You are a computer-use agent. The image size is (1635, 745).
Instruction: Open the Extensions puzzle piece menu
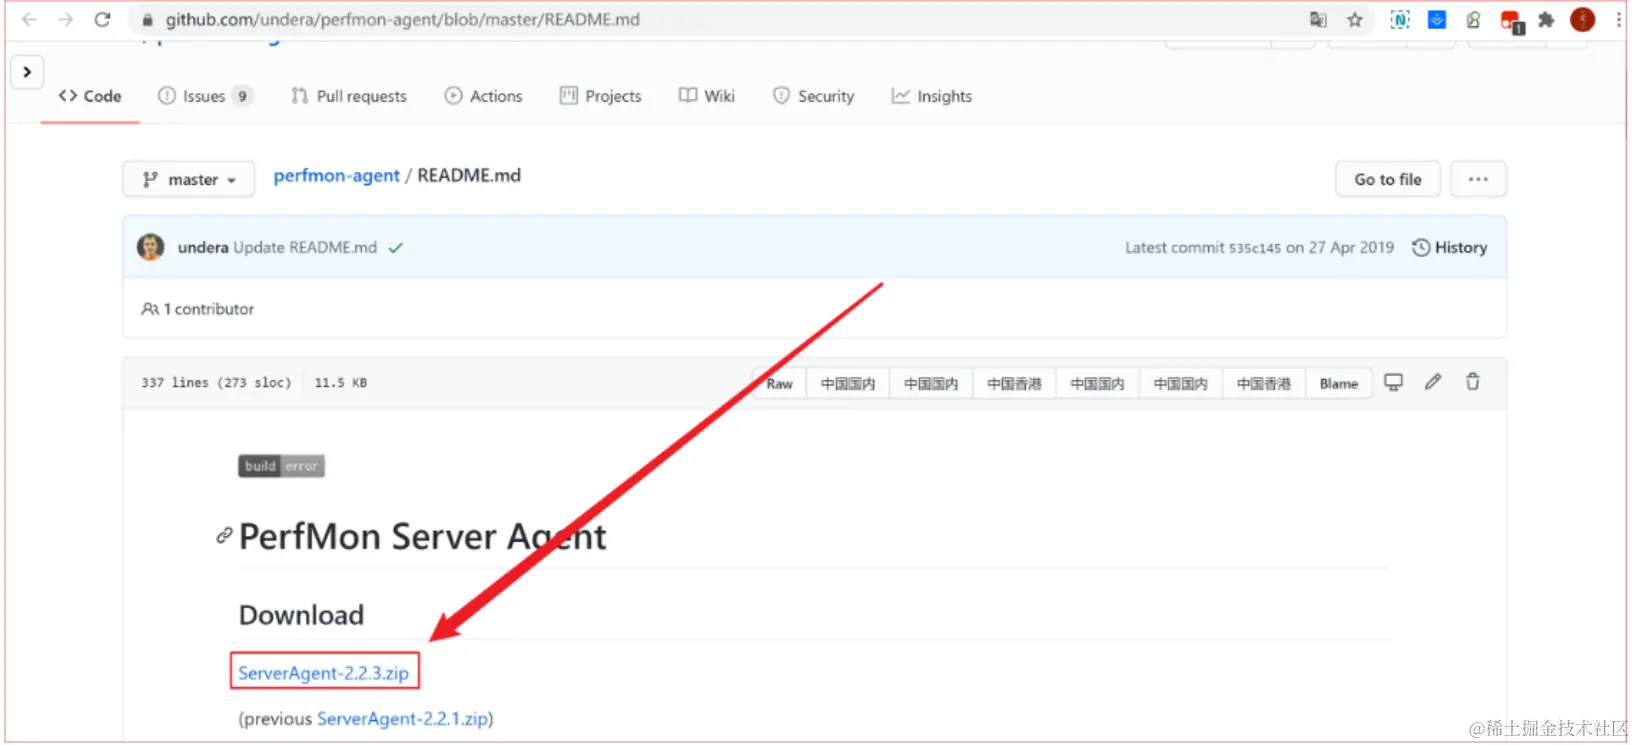click(x=1546, y=19)
